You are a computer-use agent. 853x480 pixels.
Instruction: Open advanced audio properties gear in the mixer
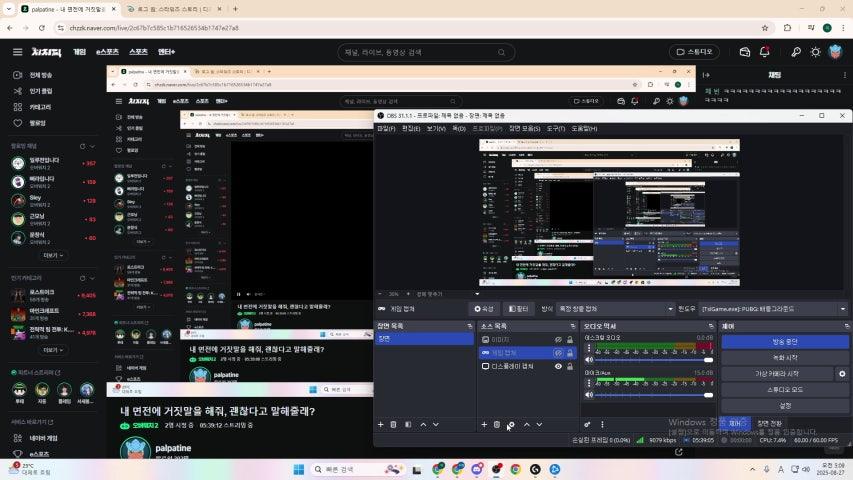tap(588, 424)
